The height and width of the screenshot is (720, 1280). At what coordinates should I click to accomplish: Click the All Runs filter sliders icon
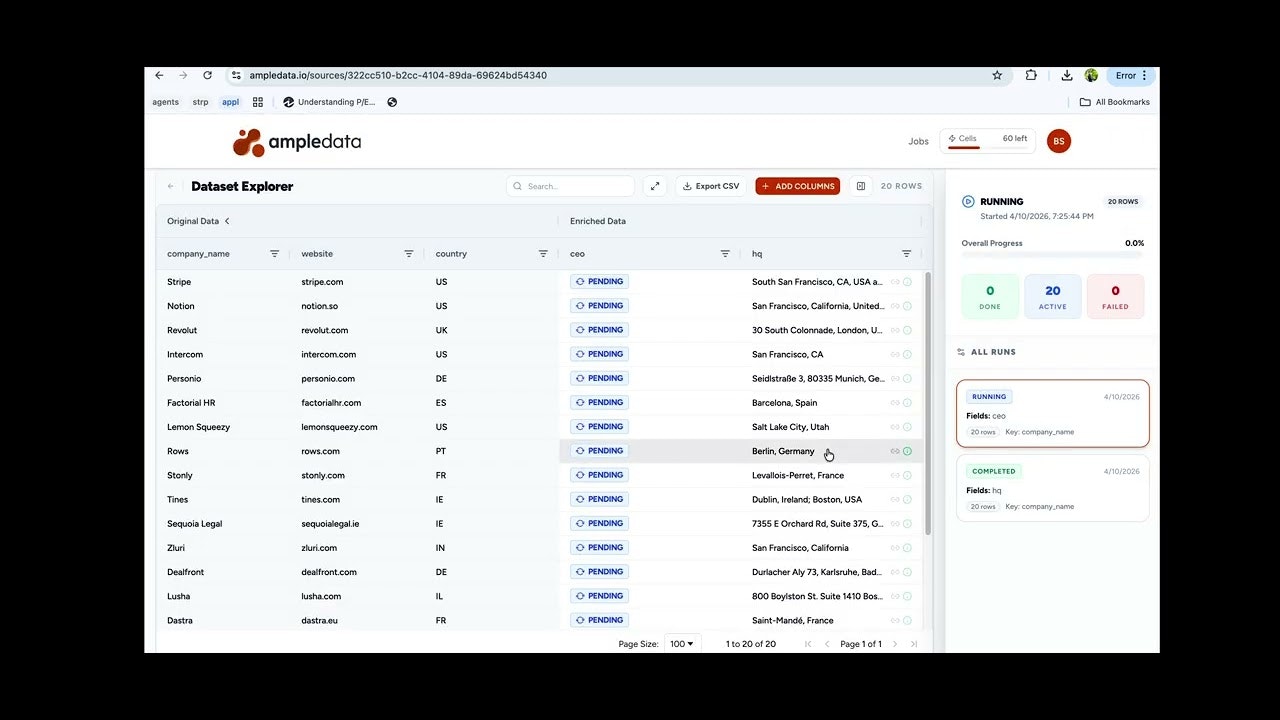(x=961, y=352)
